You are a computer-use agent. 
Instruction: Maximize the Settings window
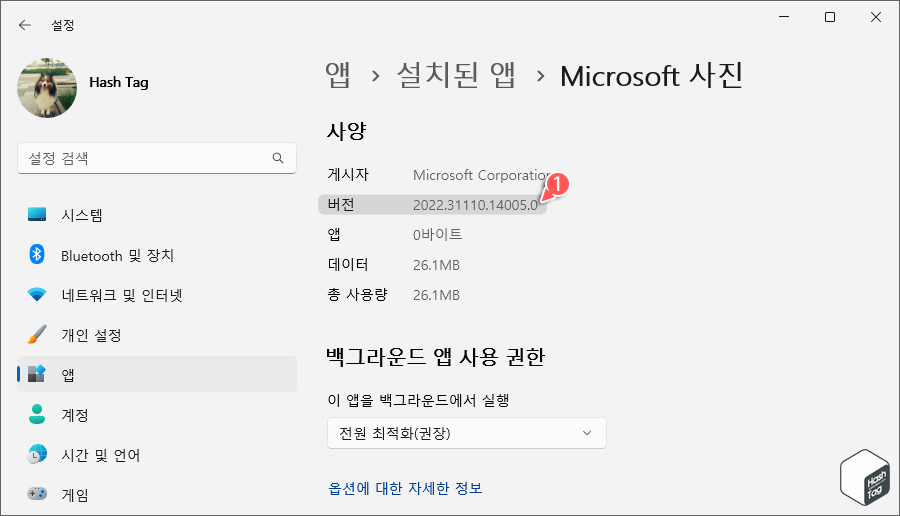click(x=830, y=17)
